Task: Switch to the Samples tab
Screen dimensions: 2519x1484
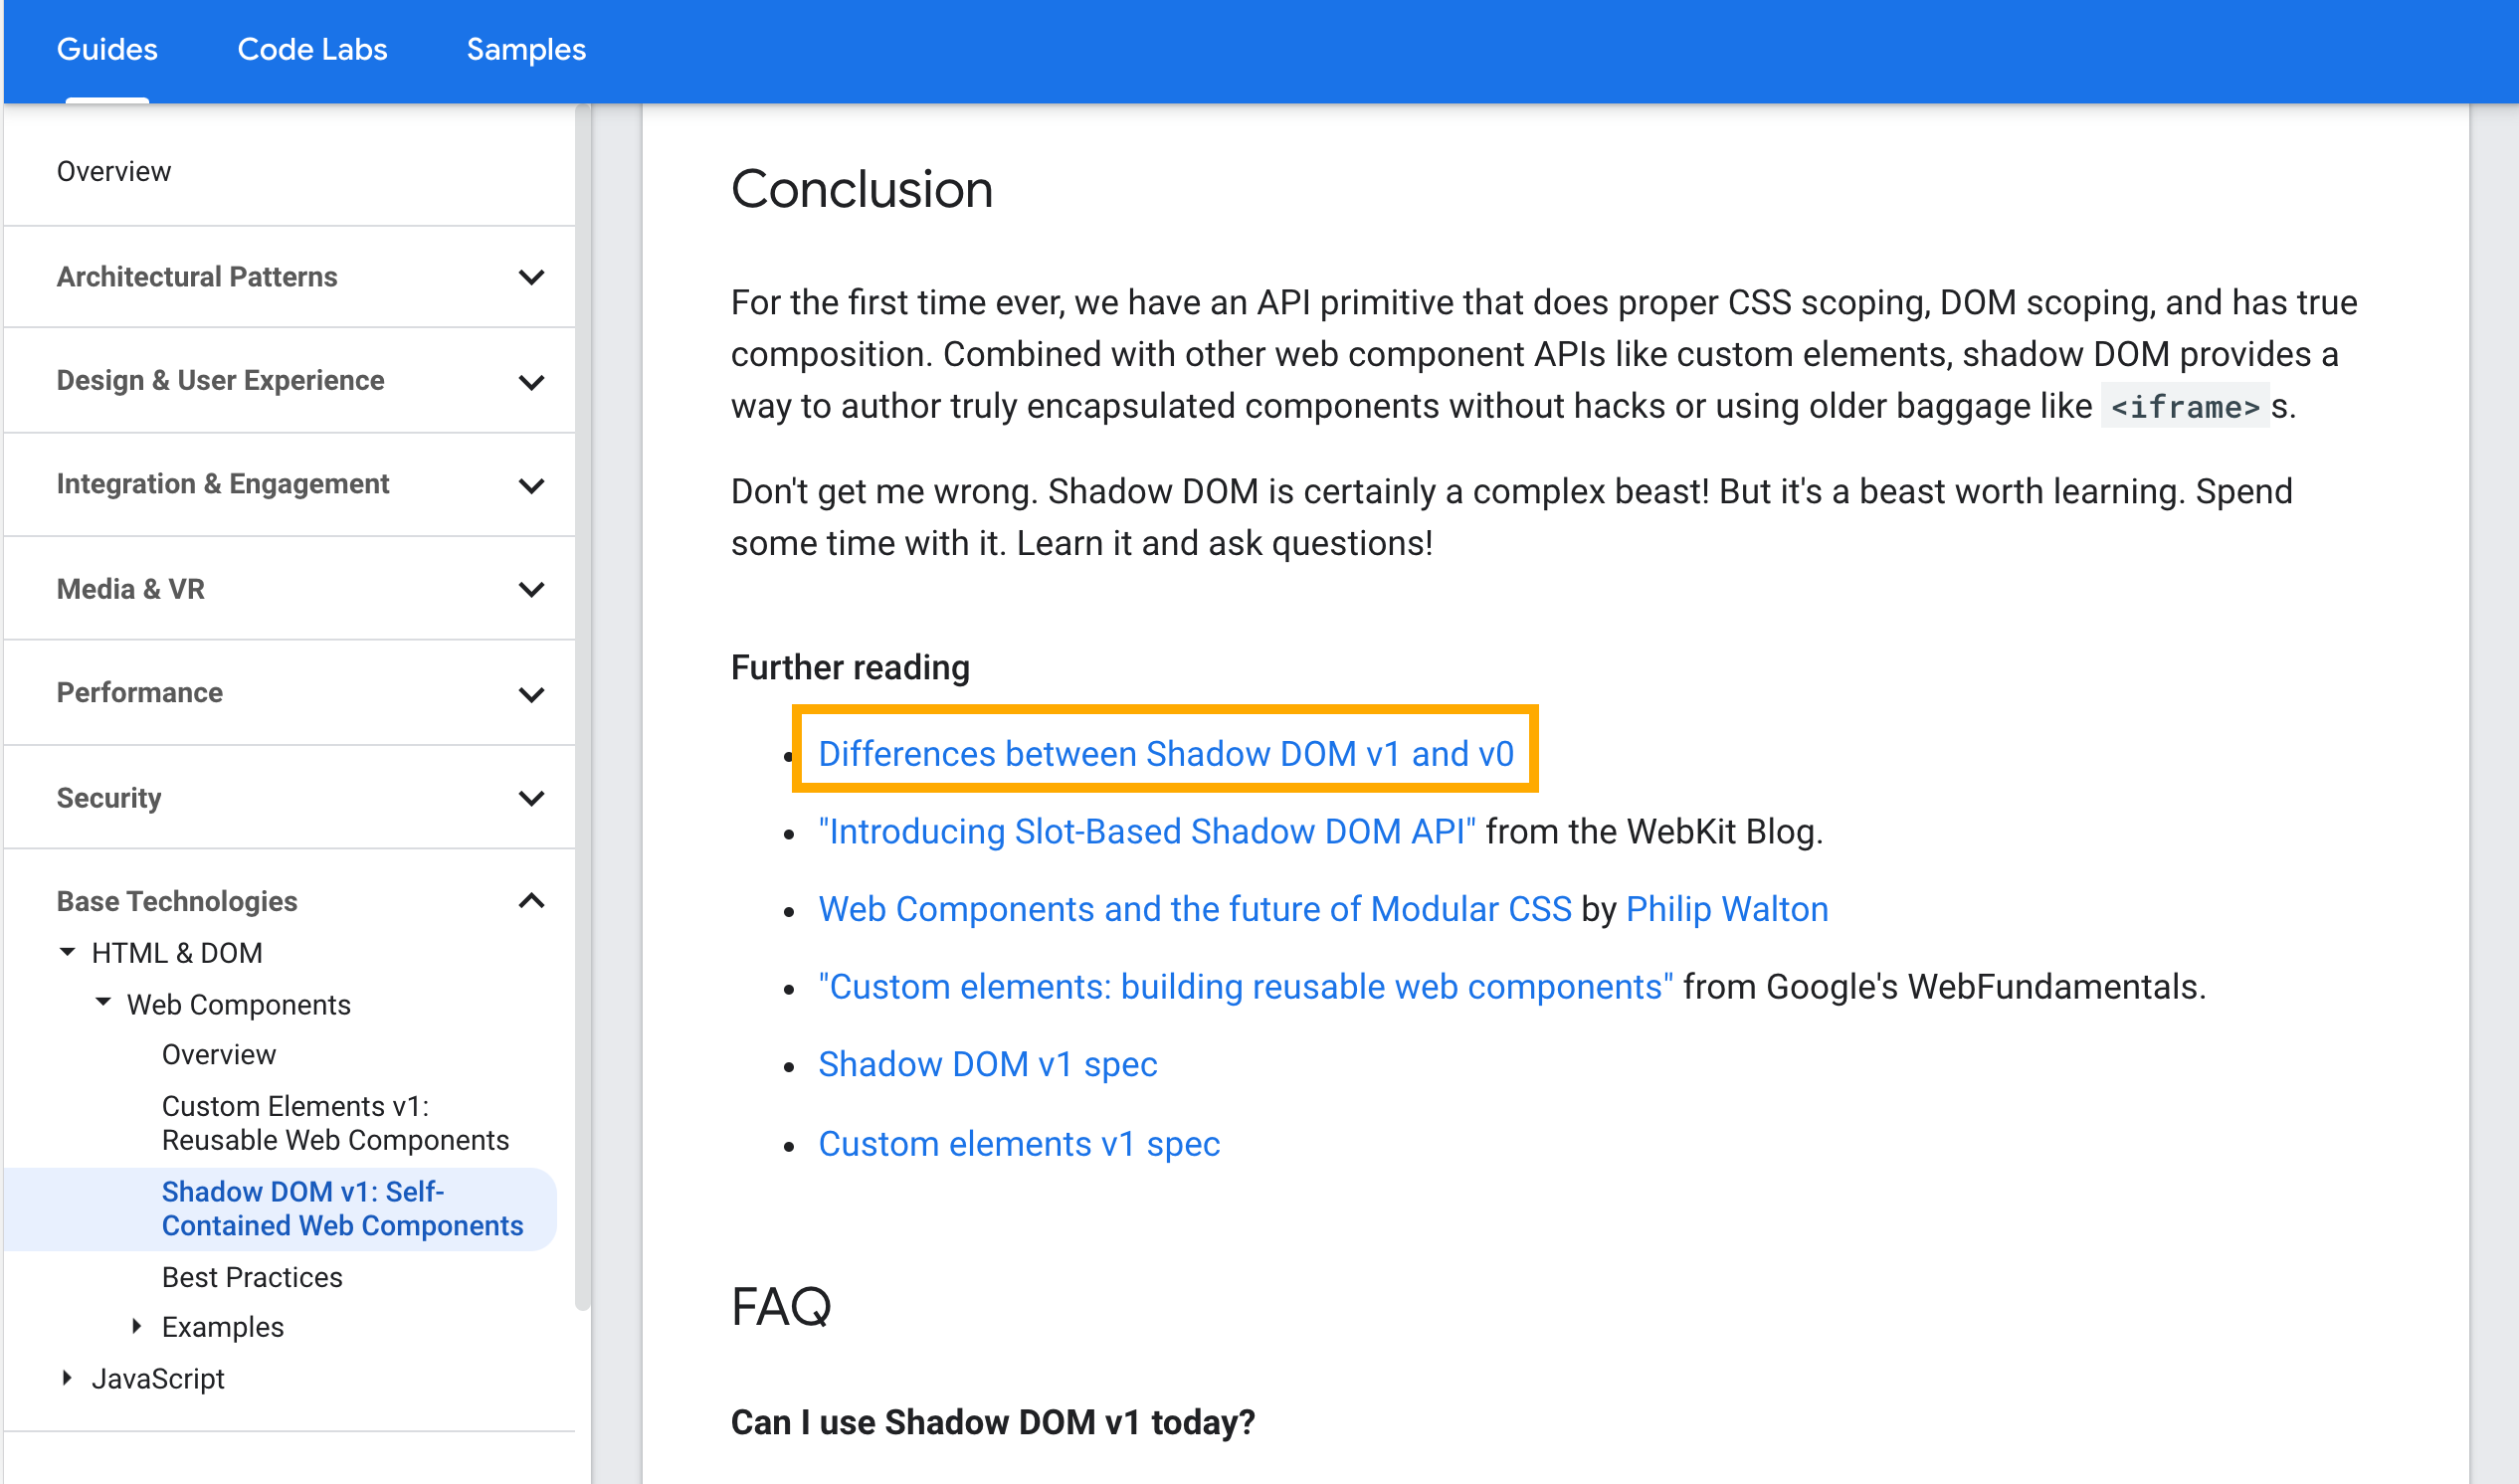Action: pyautogui.click(x=526, y=49)
